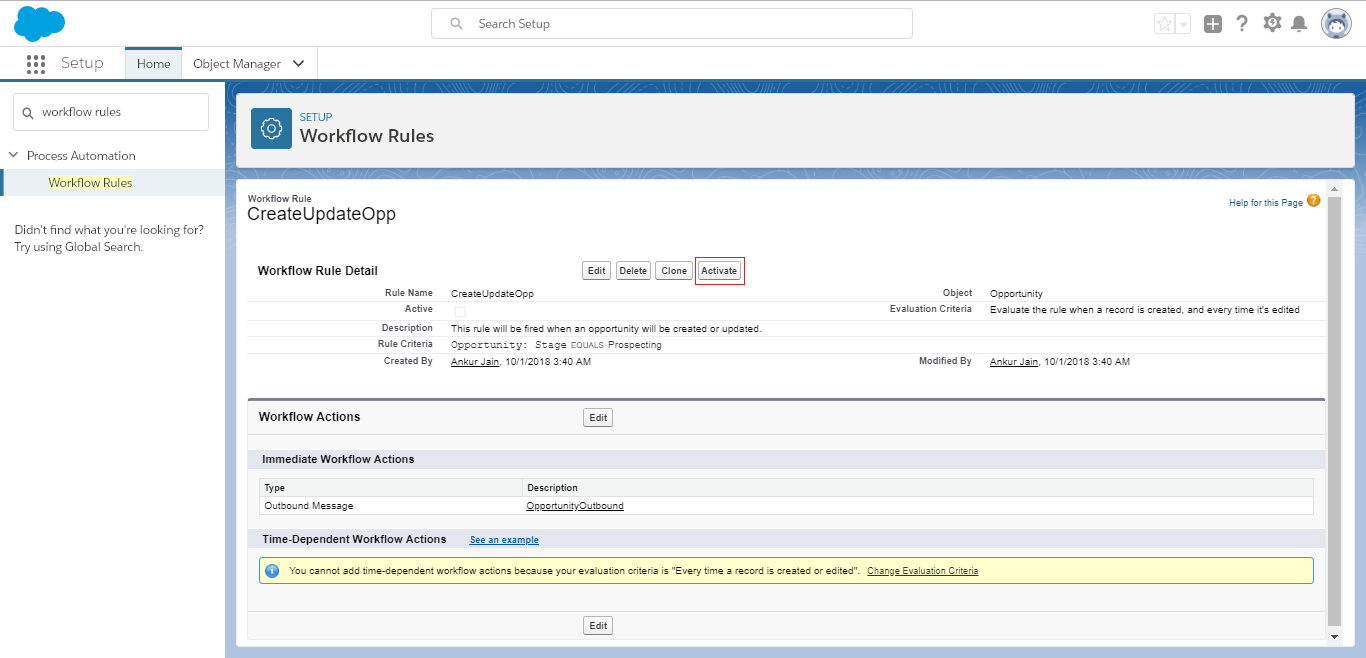Expand the Object Manager tab chevron
Viewport: 1366px width, 658px height.
[299, 64]
